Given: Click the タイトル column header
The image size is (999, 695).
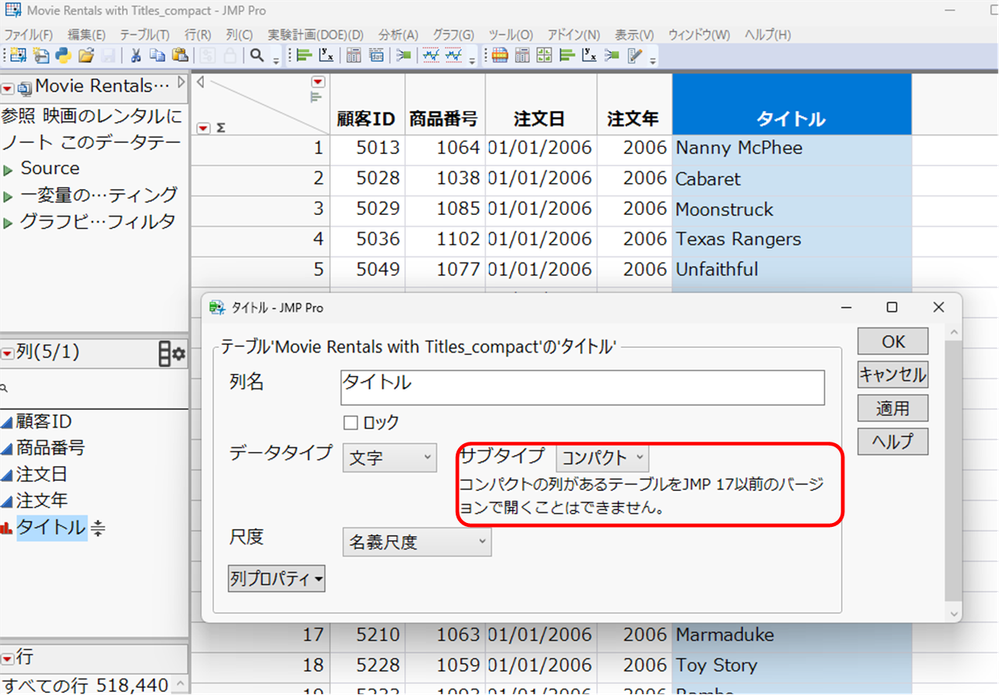Looking at the screenshot, I should [x=791, y=104].
